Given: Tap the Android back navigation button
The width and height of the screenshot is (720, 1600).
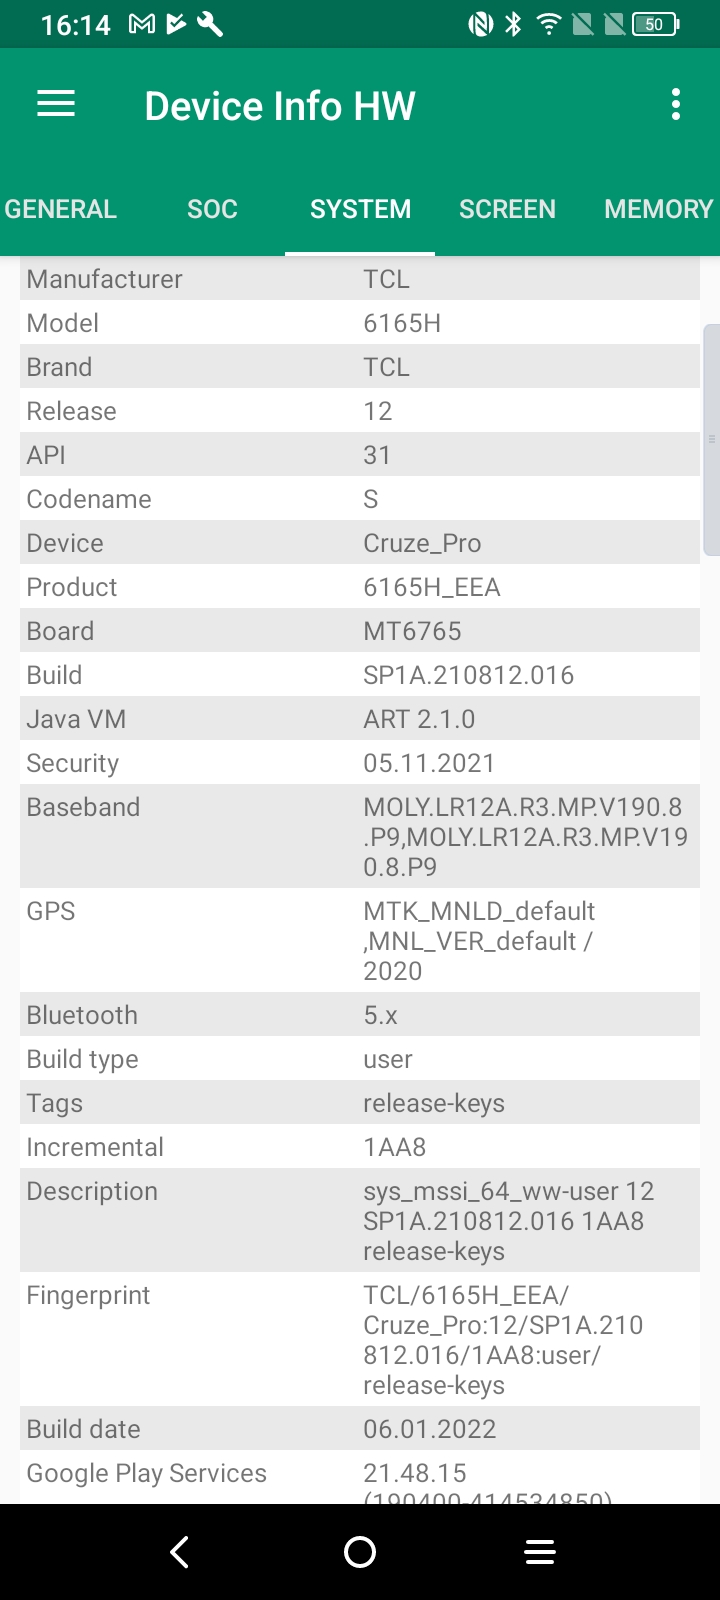Looking at the screenshot, I should pyautogui.click(x=180, y=1552).
